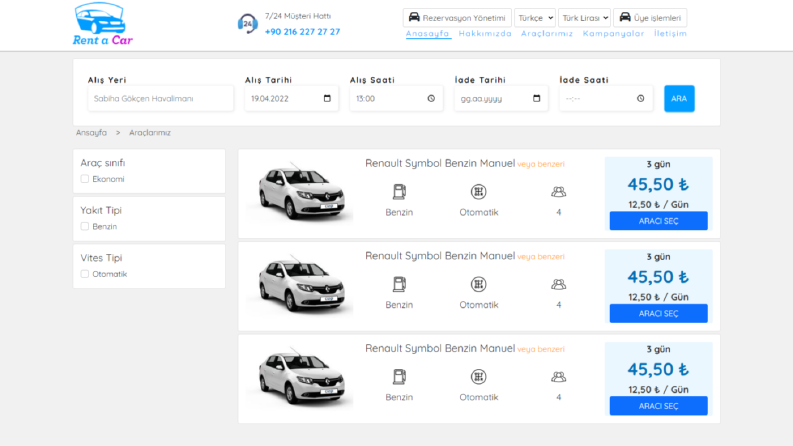Click passengers icon in third listing
Image resolution: width=793 pixels, height=446 pixels.
coord(558,377)
